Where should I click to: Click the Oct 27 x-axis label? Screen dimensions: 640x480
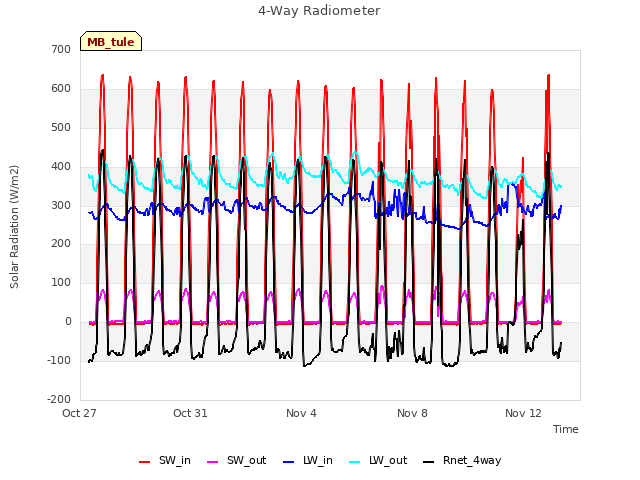point(79,413)
